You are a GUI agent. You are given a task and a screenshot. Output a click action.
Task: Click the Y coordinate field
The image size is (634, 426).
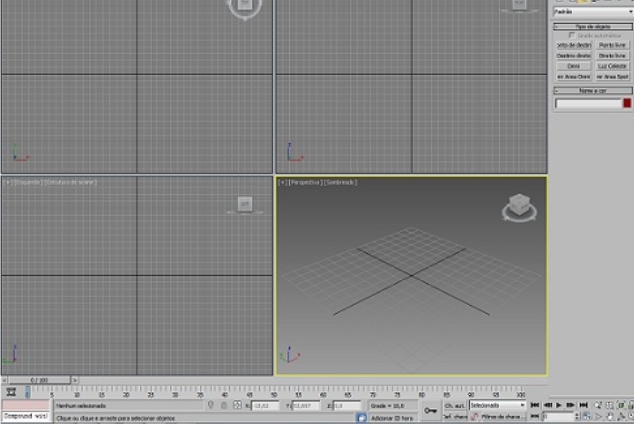click(305, 405)
